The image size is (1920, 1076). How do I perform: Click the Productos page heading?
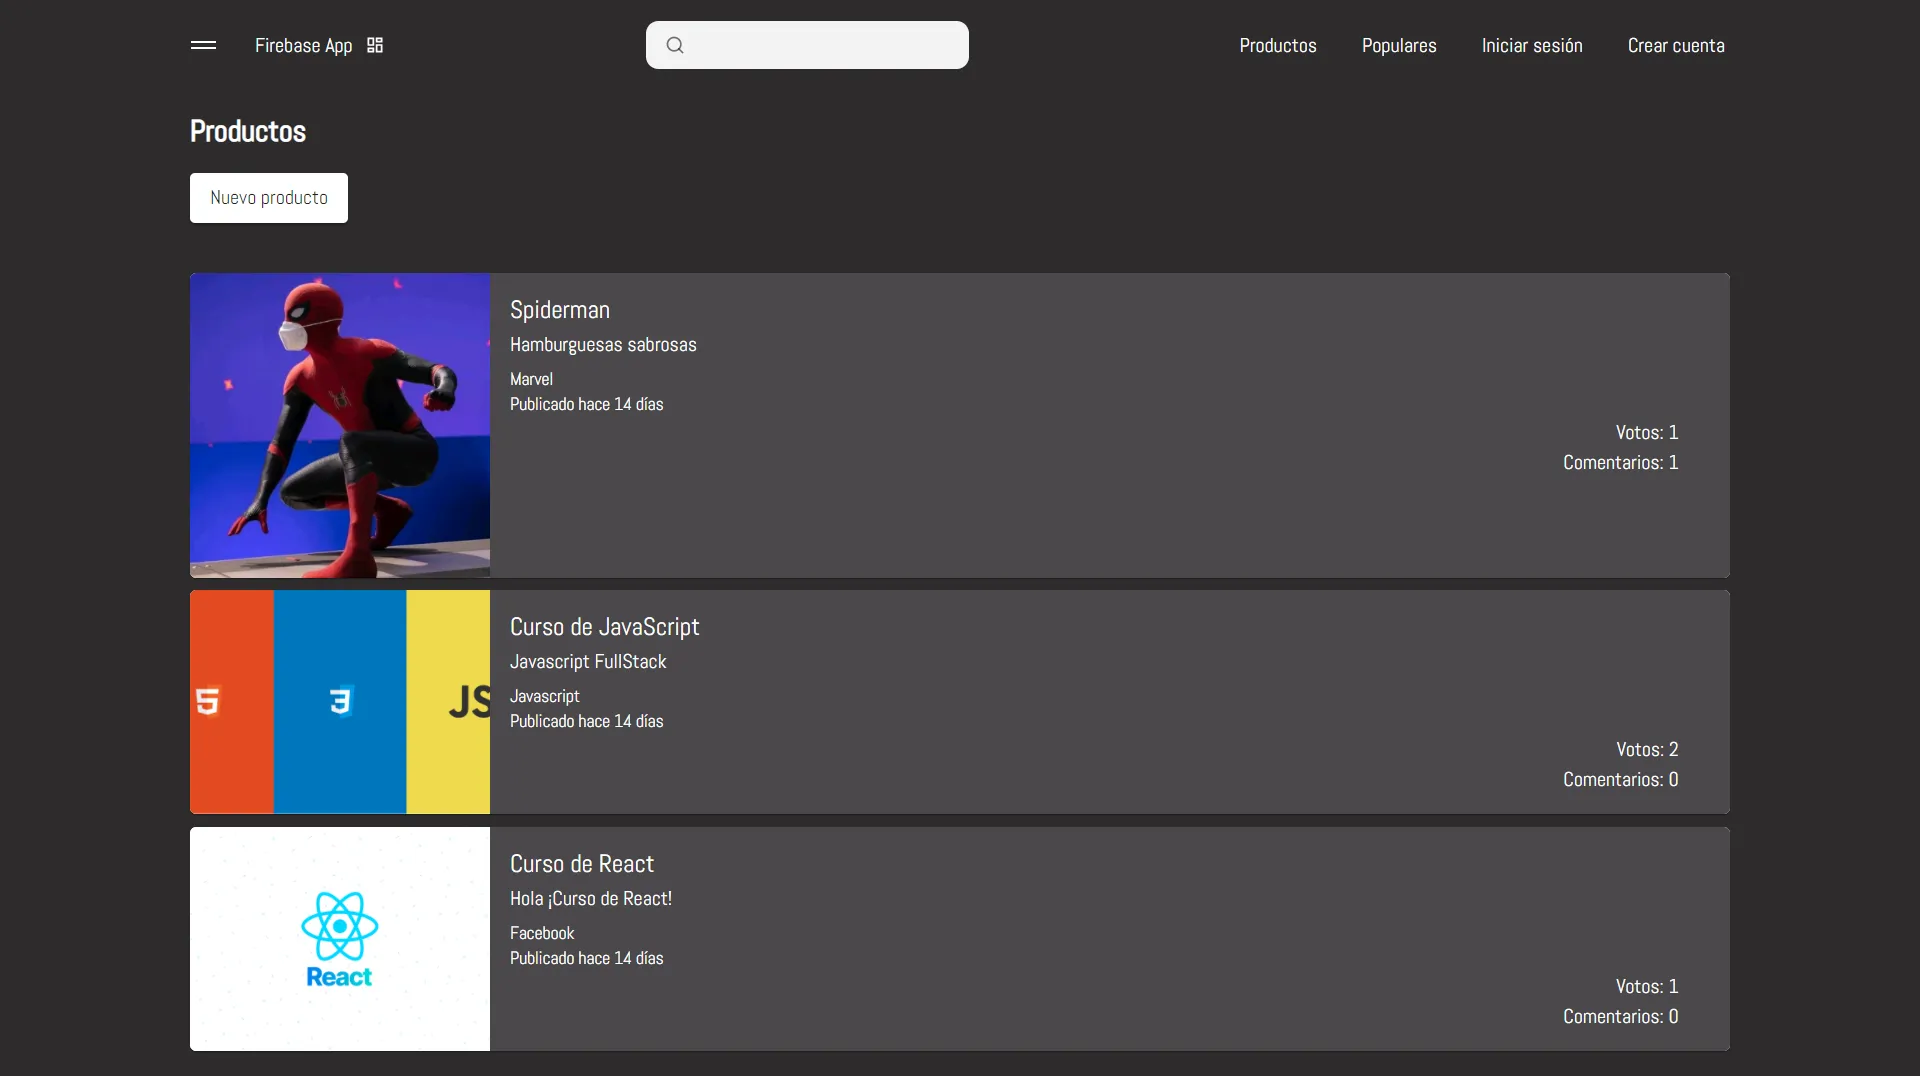click(x=248, y=131)
